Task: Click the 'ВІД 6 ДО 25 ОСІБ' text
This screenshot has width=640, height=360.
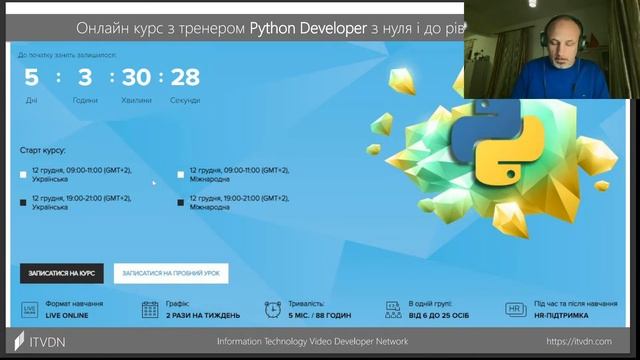Action: (439, 316)
